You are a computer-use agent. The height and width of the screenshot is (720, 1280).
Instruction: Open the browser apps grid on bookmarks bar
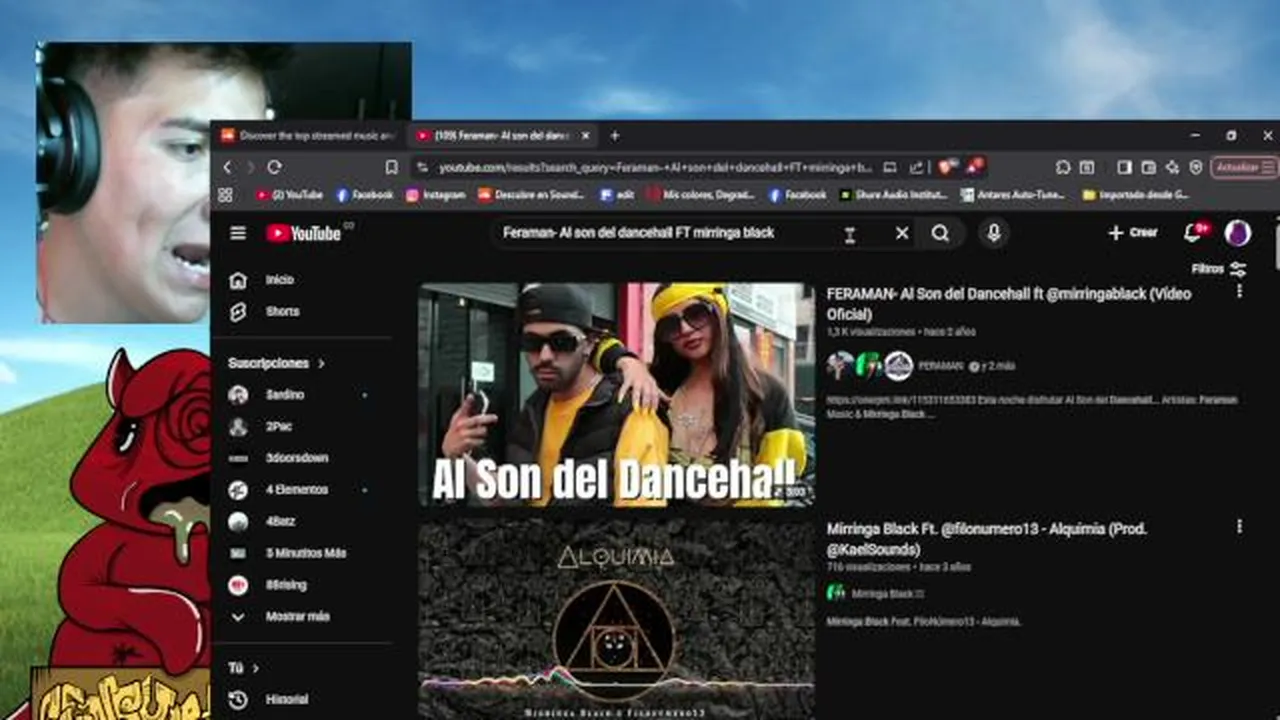click(225, 195)
